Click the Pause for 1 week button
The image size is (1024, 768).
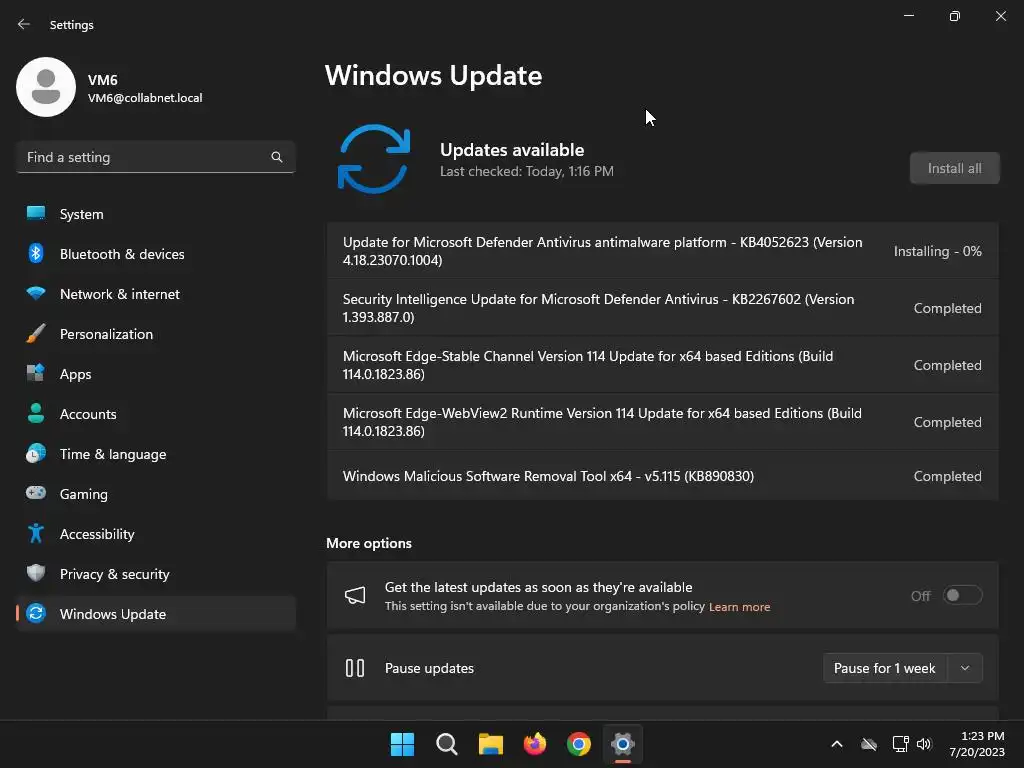[885, 668]
